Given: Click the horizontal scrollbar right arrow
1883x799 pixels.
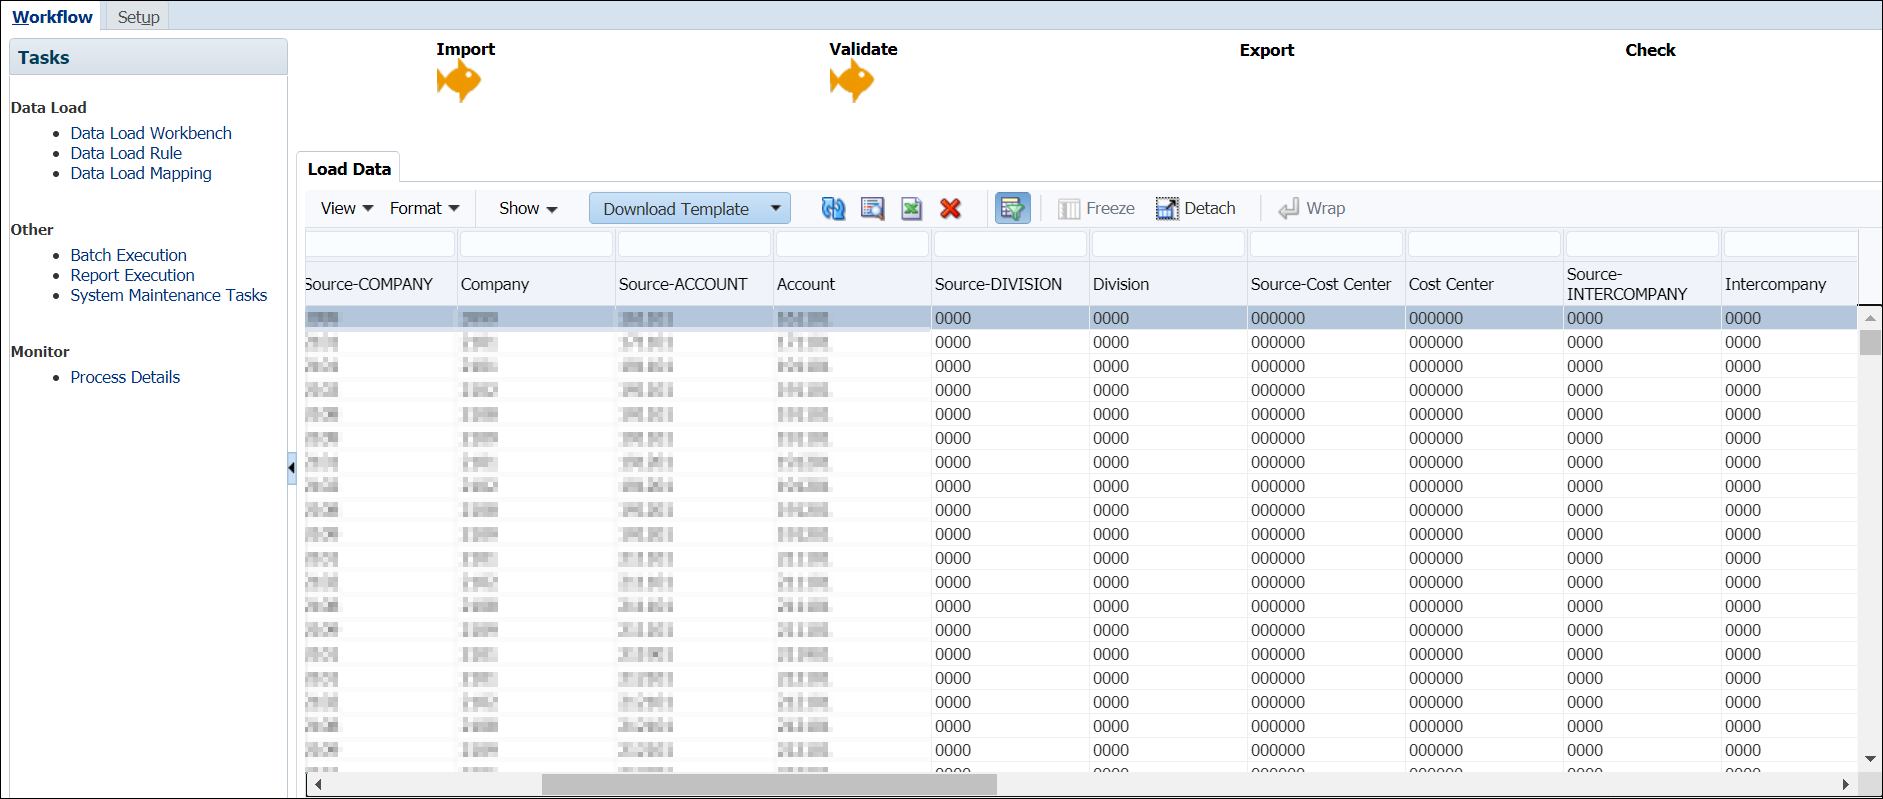Looking at the screenshot, I should 1846,784.
